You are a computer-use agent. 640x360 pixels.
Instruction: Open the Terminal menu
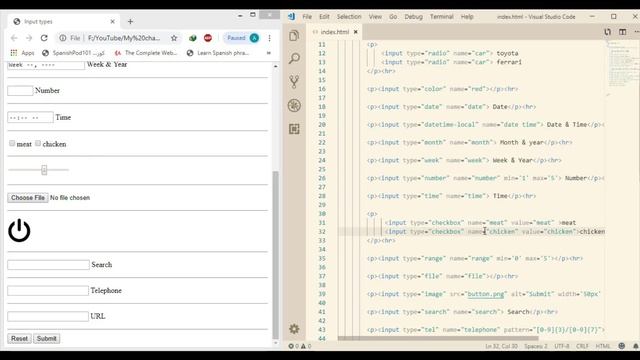tap(442, 17)
